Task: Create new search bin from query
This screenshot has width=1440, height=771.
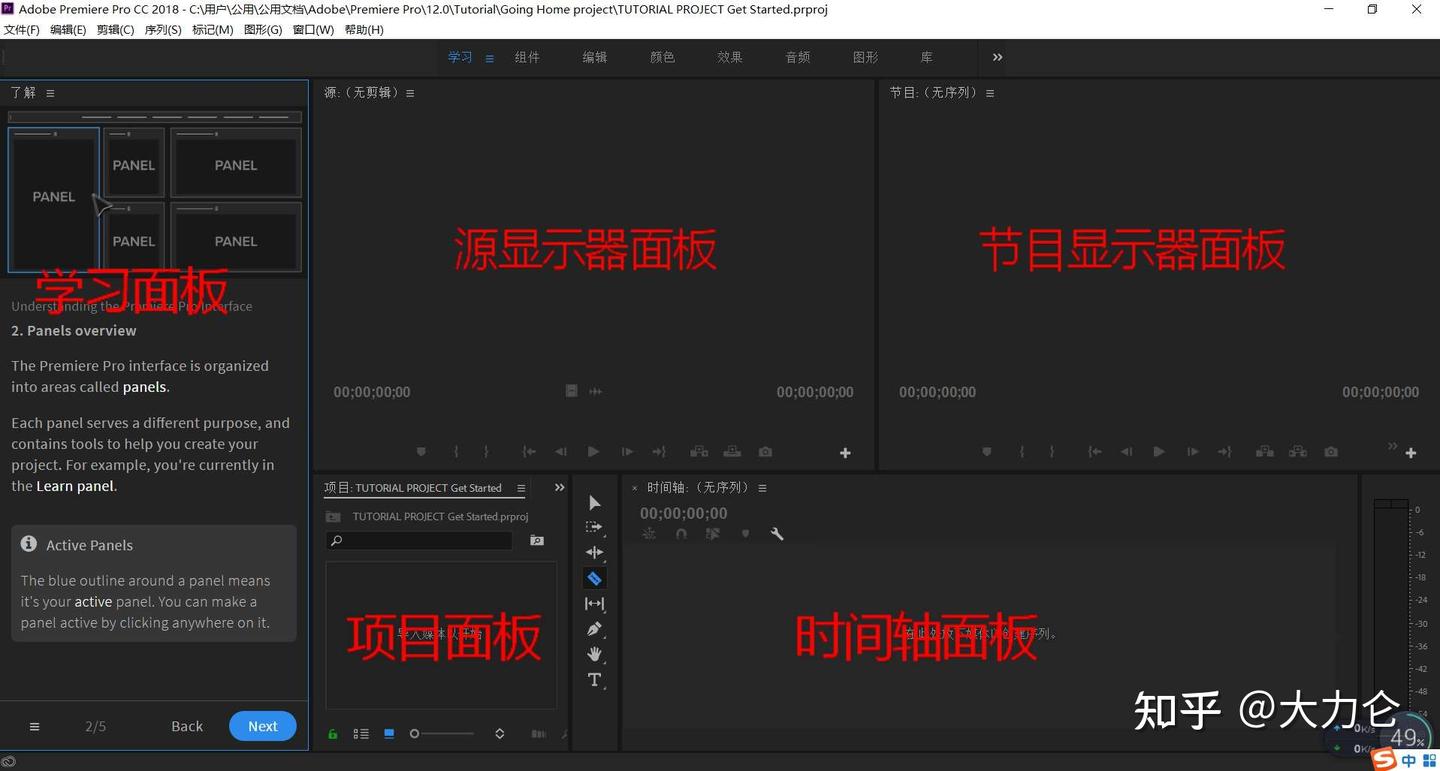Action: 537,540
